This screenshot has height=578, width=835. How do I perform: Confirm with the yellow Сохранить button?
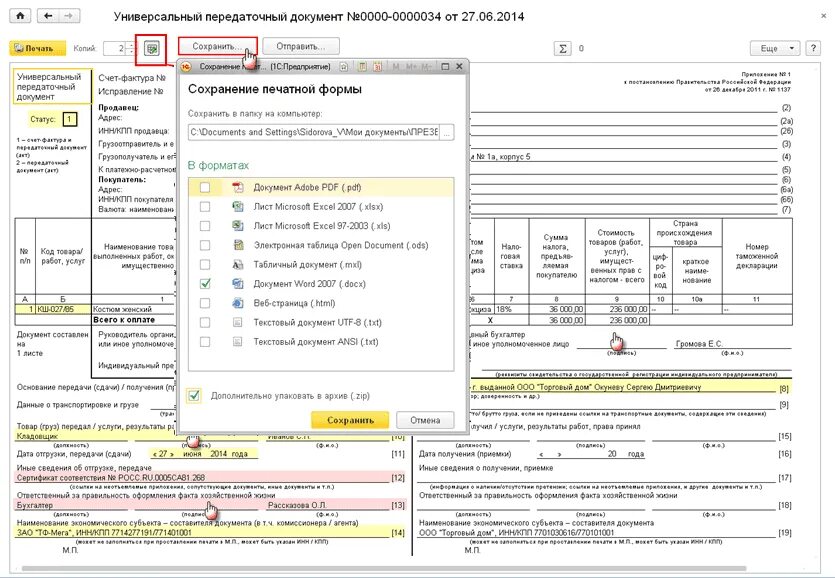click(350, 420)
